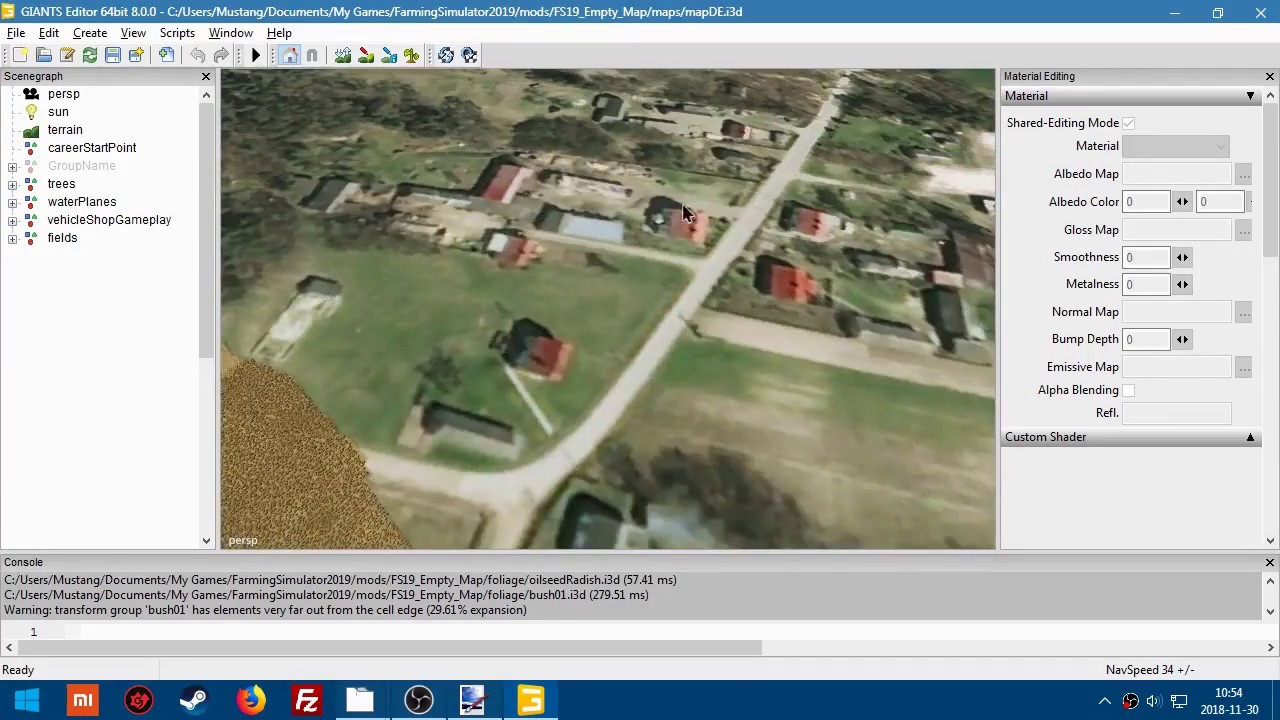Undo the last action
Viewport: 1280px width, 720px height.
[x=197, y=55]
